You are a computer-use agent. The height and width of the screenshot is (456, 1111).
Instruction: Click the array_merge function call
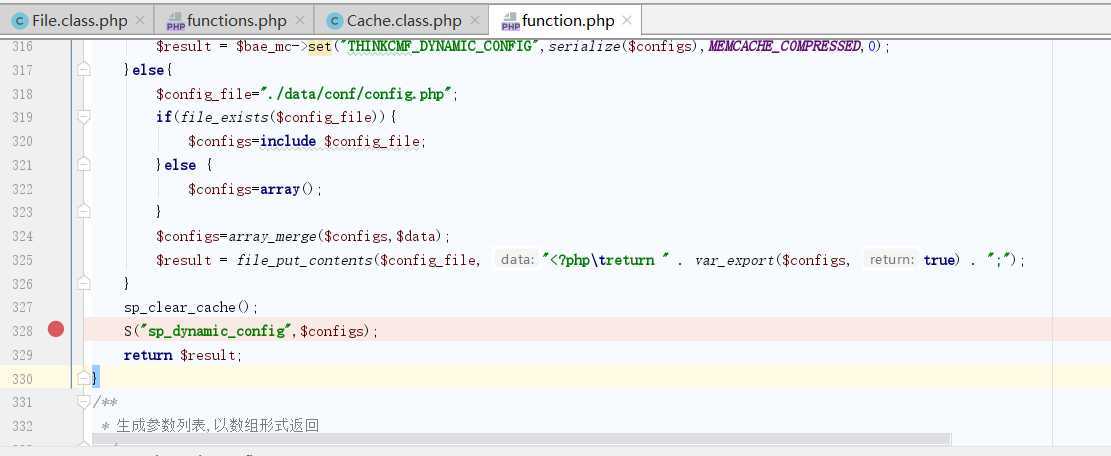point(272,236)
